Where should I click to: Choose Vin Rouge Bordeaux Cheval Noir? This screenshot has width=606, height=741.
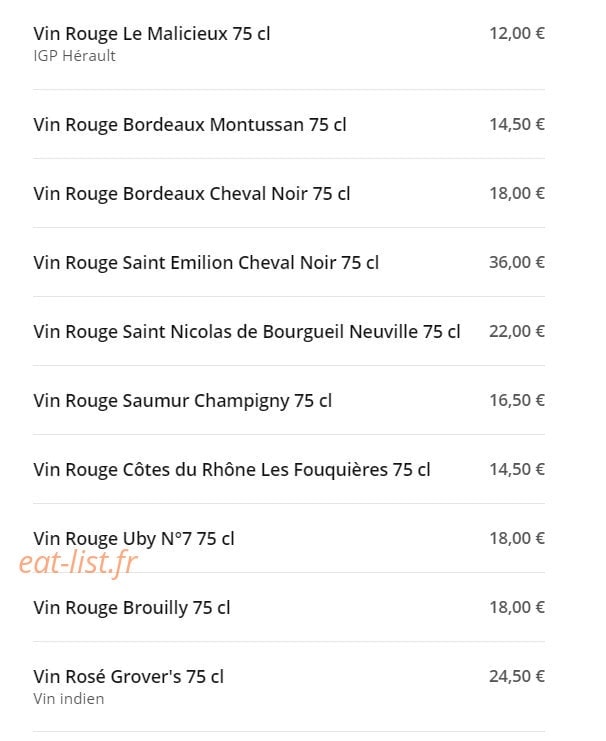(x=192, y=194)
